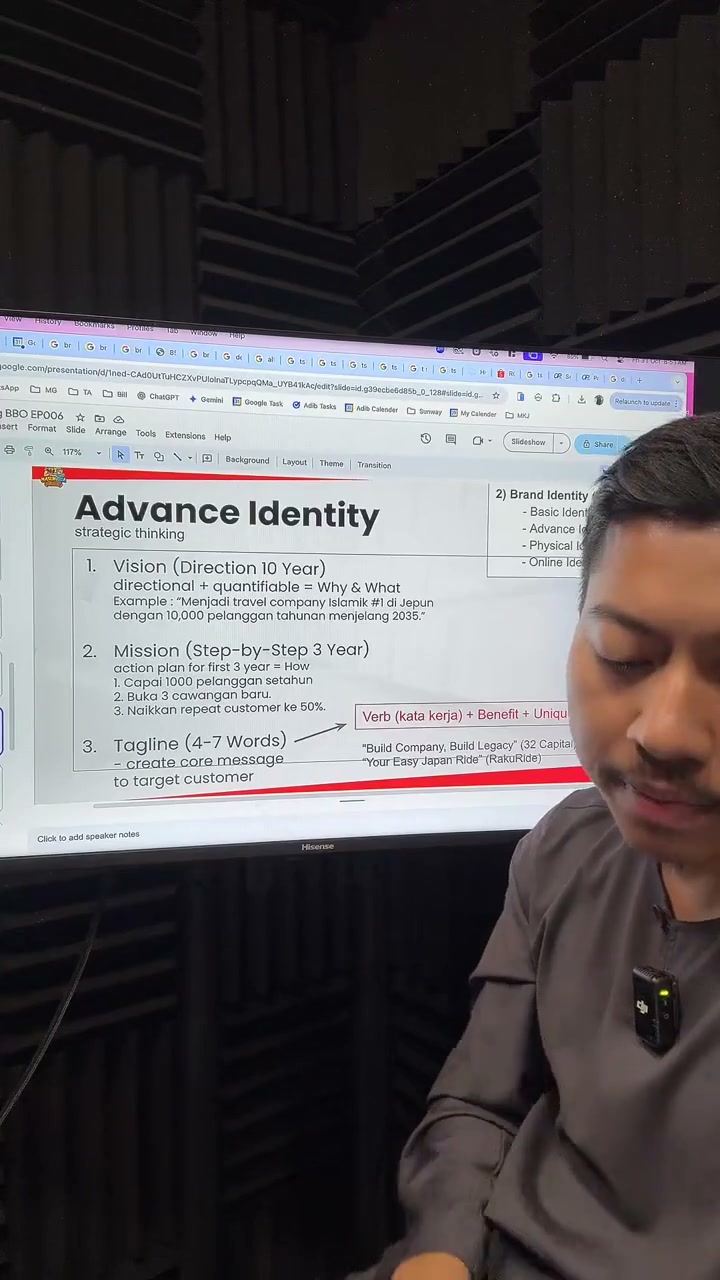The height and width of the screenshot is (1280, 720).
Task: Click the Background button
Action: click(x=247, y=460)
